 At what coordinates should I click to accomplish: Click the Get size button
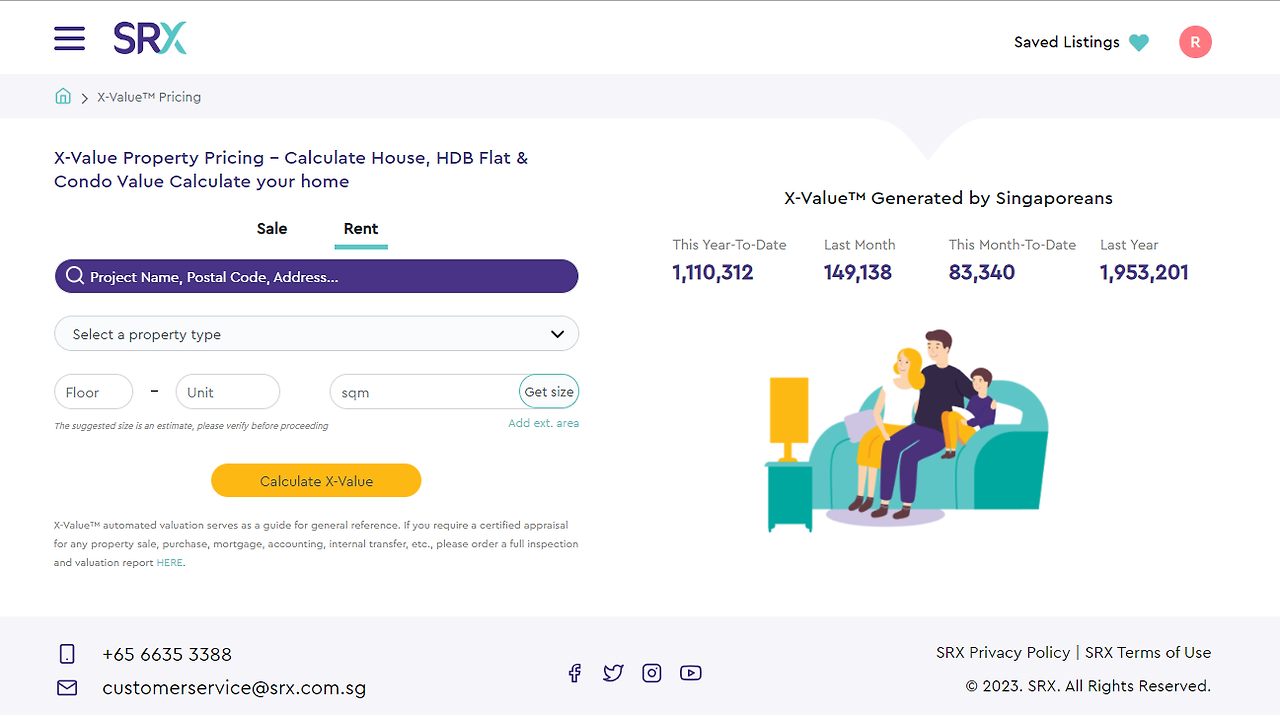(x=549, y=392)
